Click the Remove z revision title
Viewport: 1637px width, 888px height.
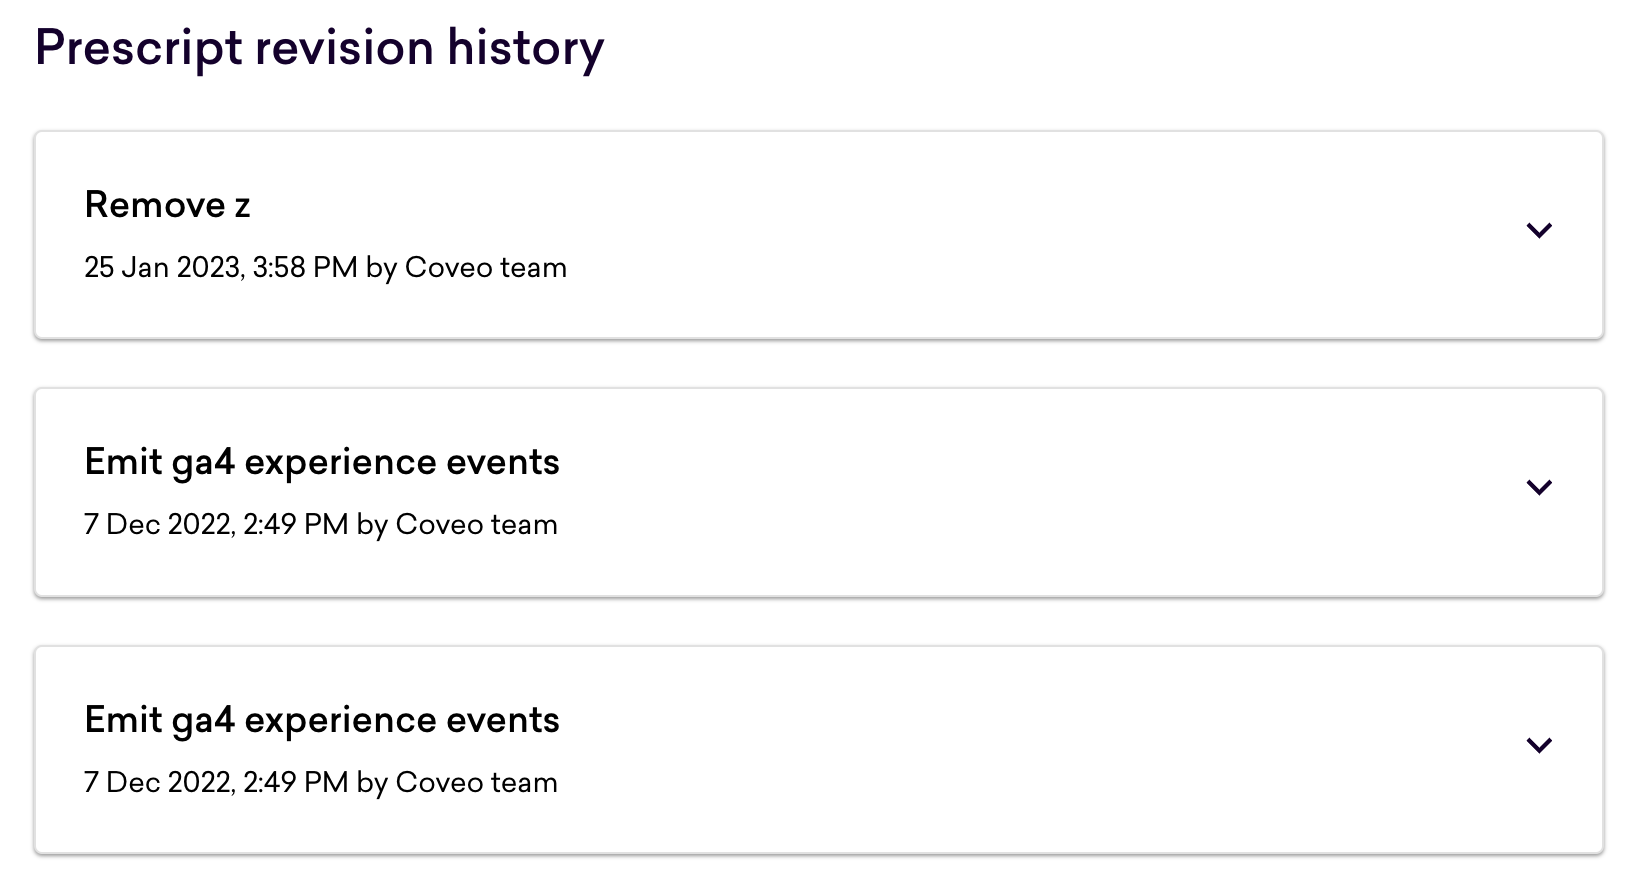coord(167,205)
